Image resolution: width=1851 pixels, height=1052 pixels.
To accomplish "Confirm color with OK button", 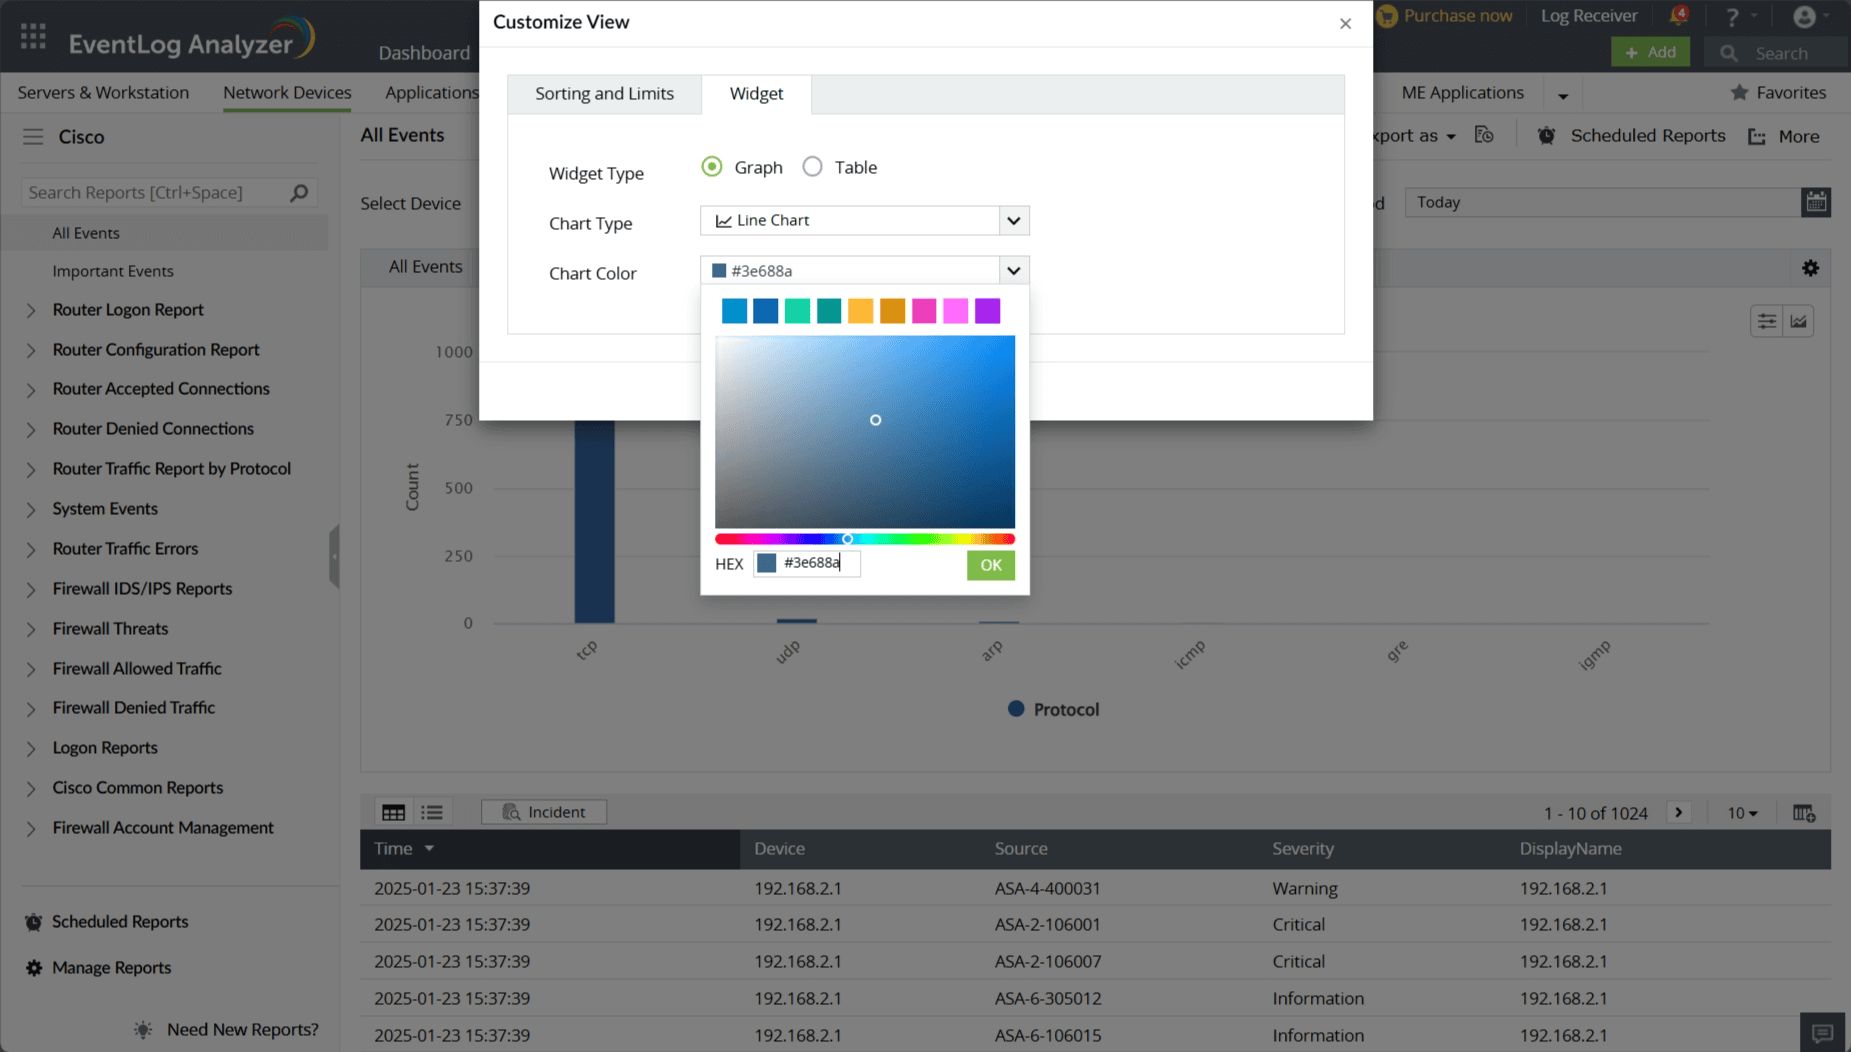I will click(x=990, y=565).
